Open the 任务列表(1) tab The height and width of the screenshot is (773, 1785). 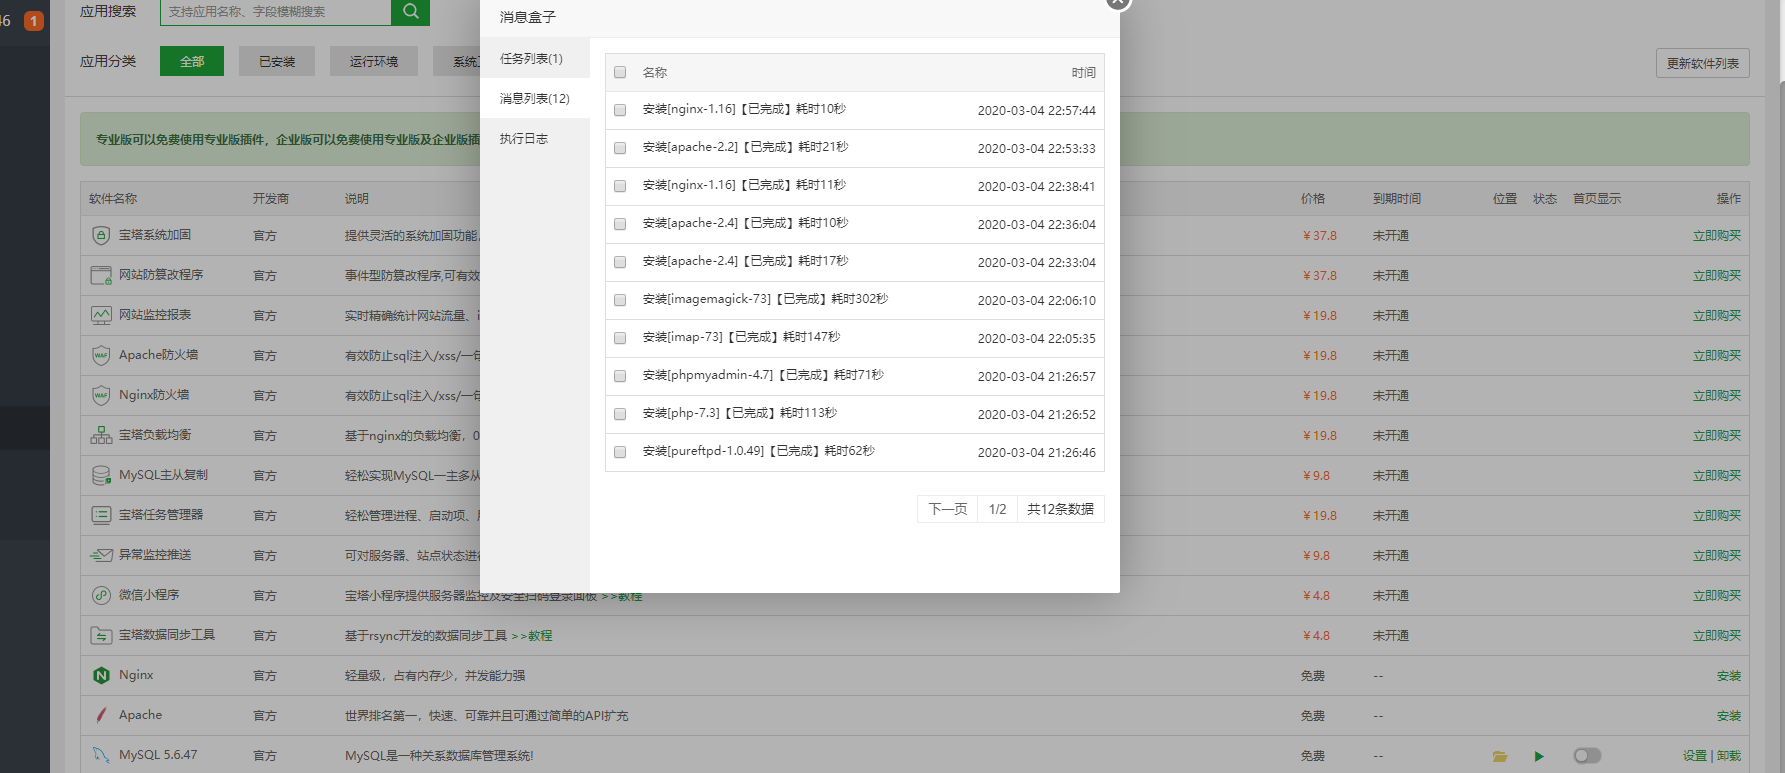535,59
